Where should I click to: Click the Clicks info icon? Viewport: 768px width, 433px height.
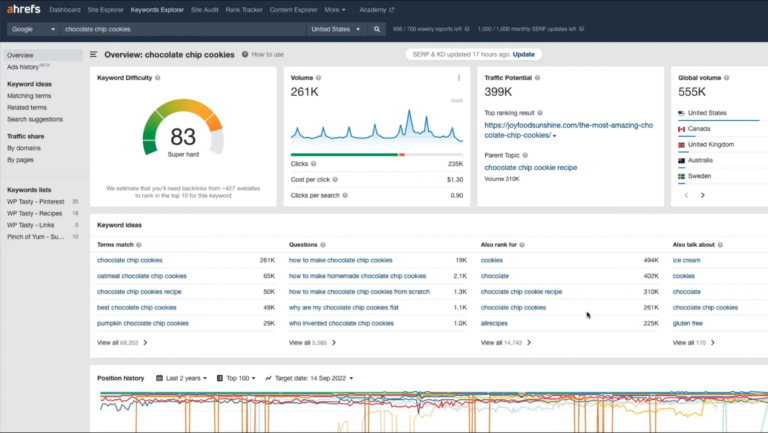click(313, 164)
